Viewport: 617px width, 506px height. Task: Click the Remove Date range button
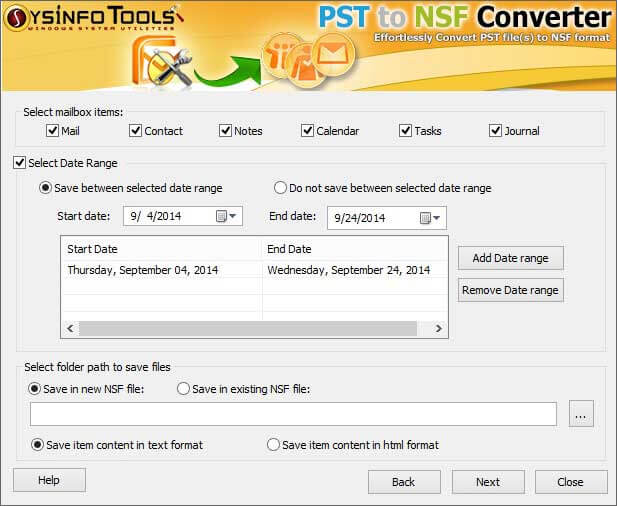coord(511,290)
